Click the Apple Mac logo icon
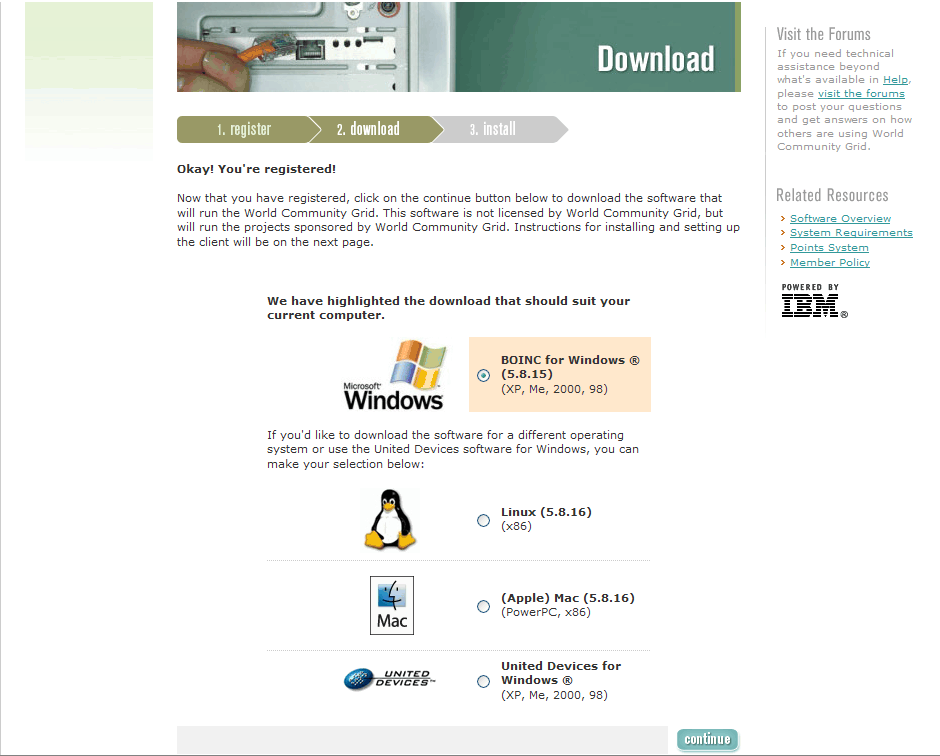The width and height of the screenshot is (940, 756). pos(392,606)
